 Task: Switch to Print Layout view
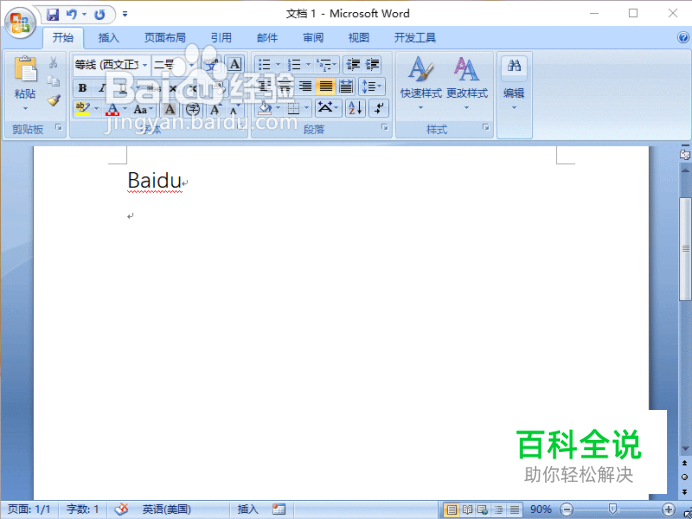pyautogui.click(x=451, y=510)
